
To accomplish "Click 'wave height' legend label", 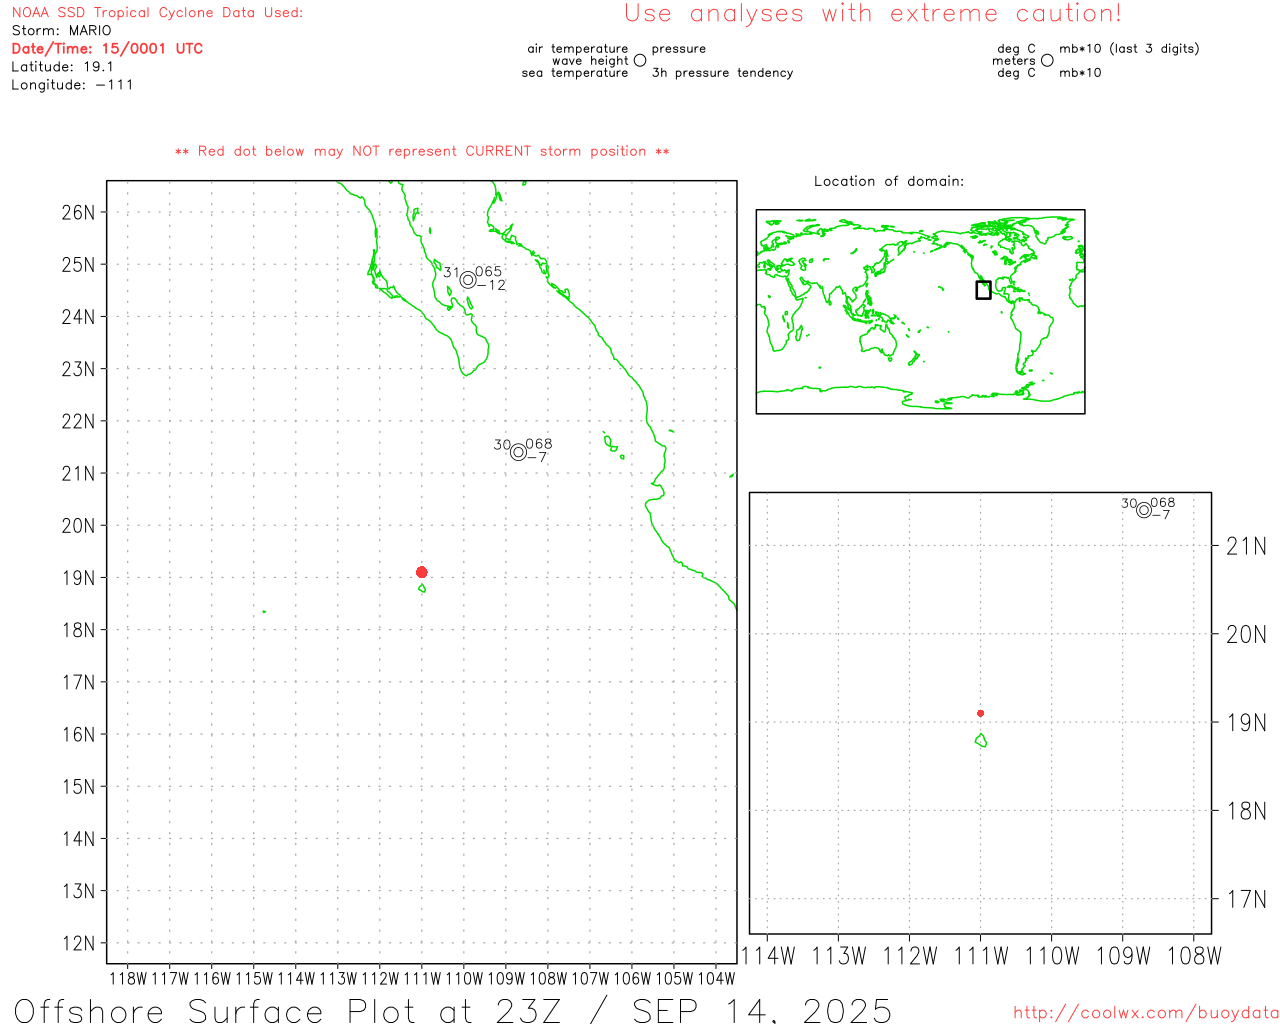I will click(590, 61).
